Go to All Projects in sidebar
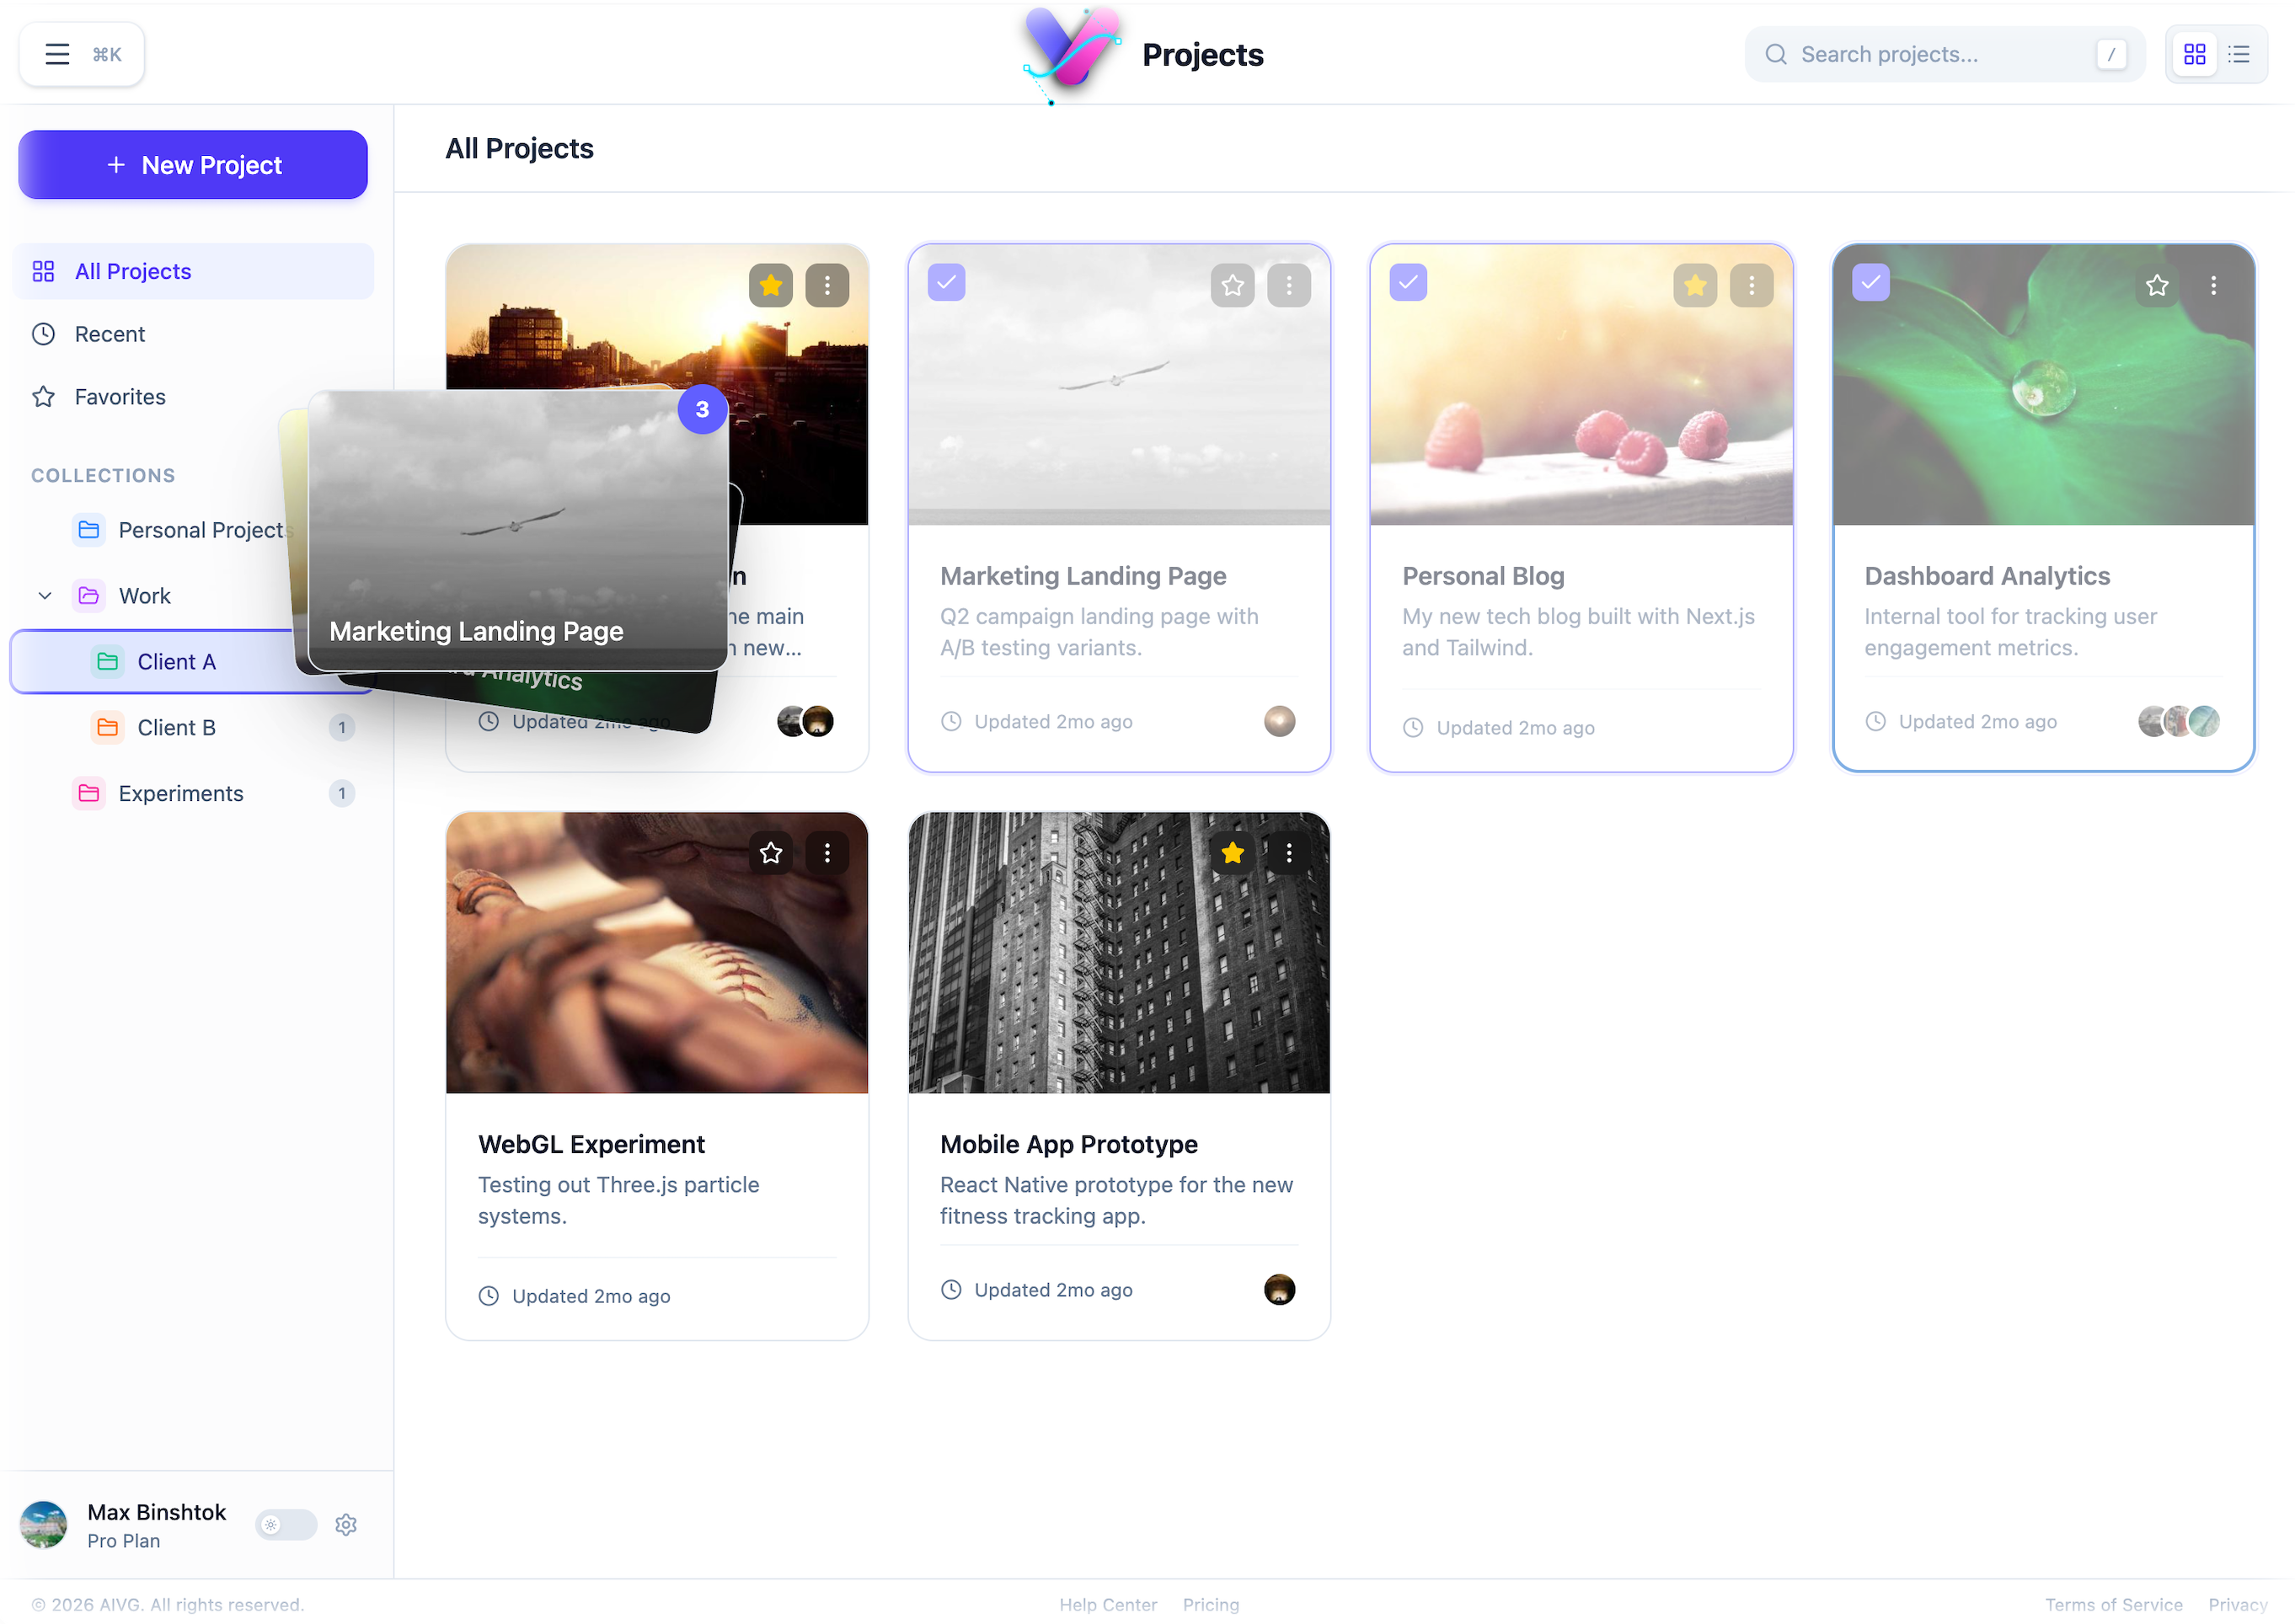Screen dimensions: 2295x1624 193,271
